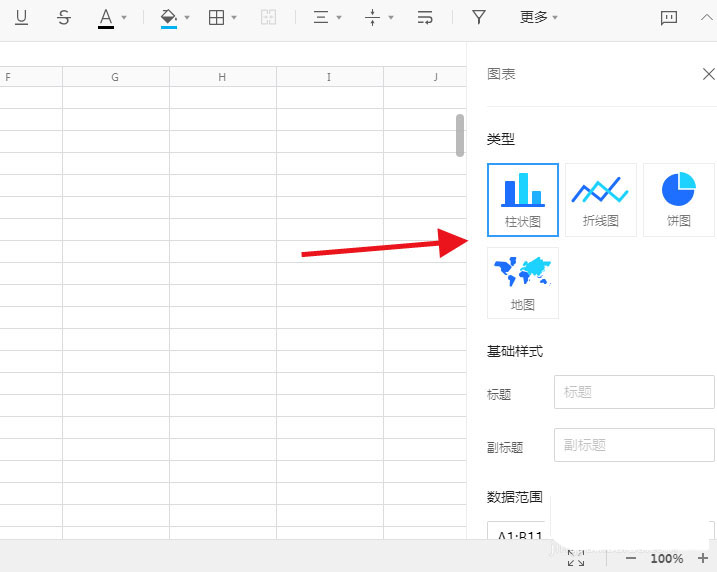Screen dimensions: 717x572
Task: Expand the horizontal alignment dropdown
Action: 339,18
